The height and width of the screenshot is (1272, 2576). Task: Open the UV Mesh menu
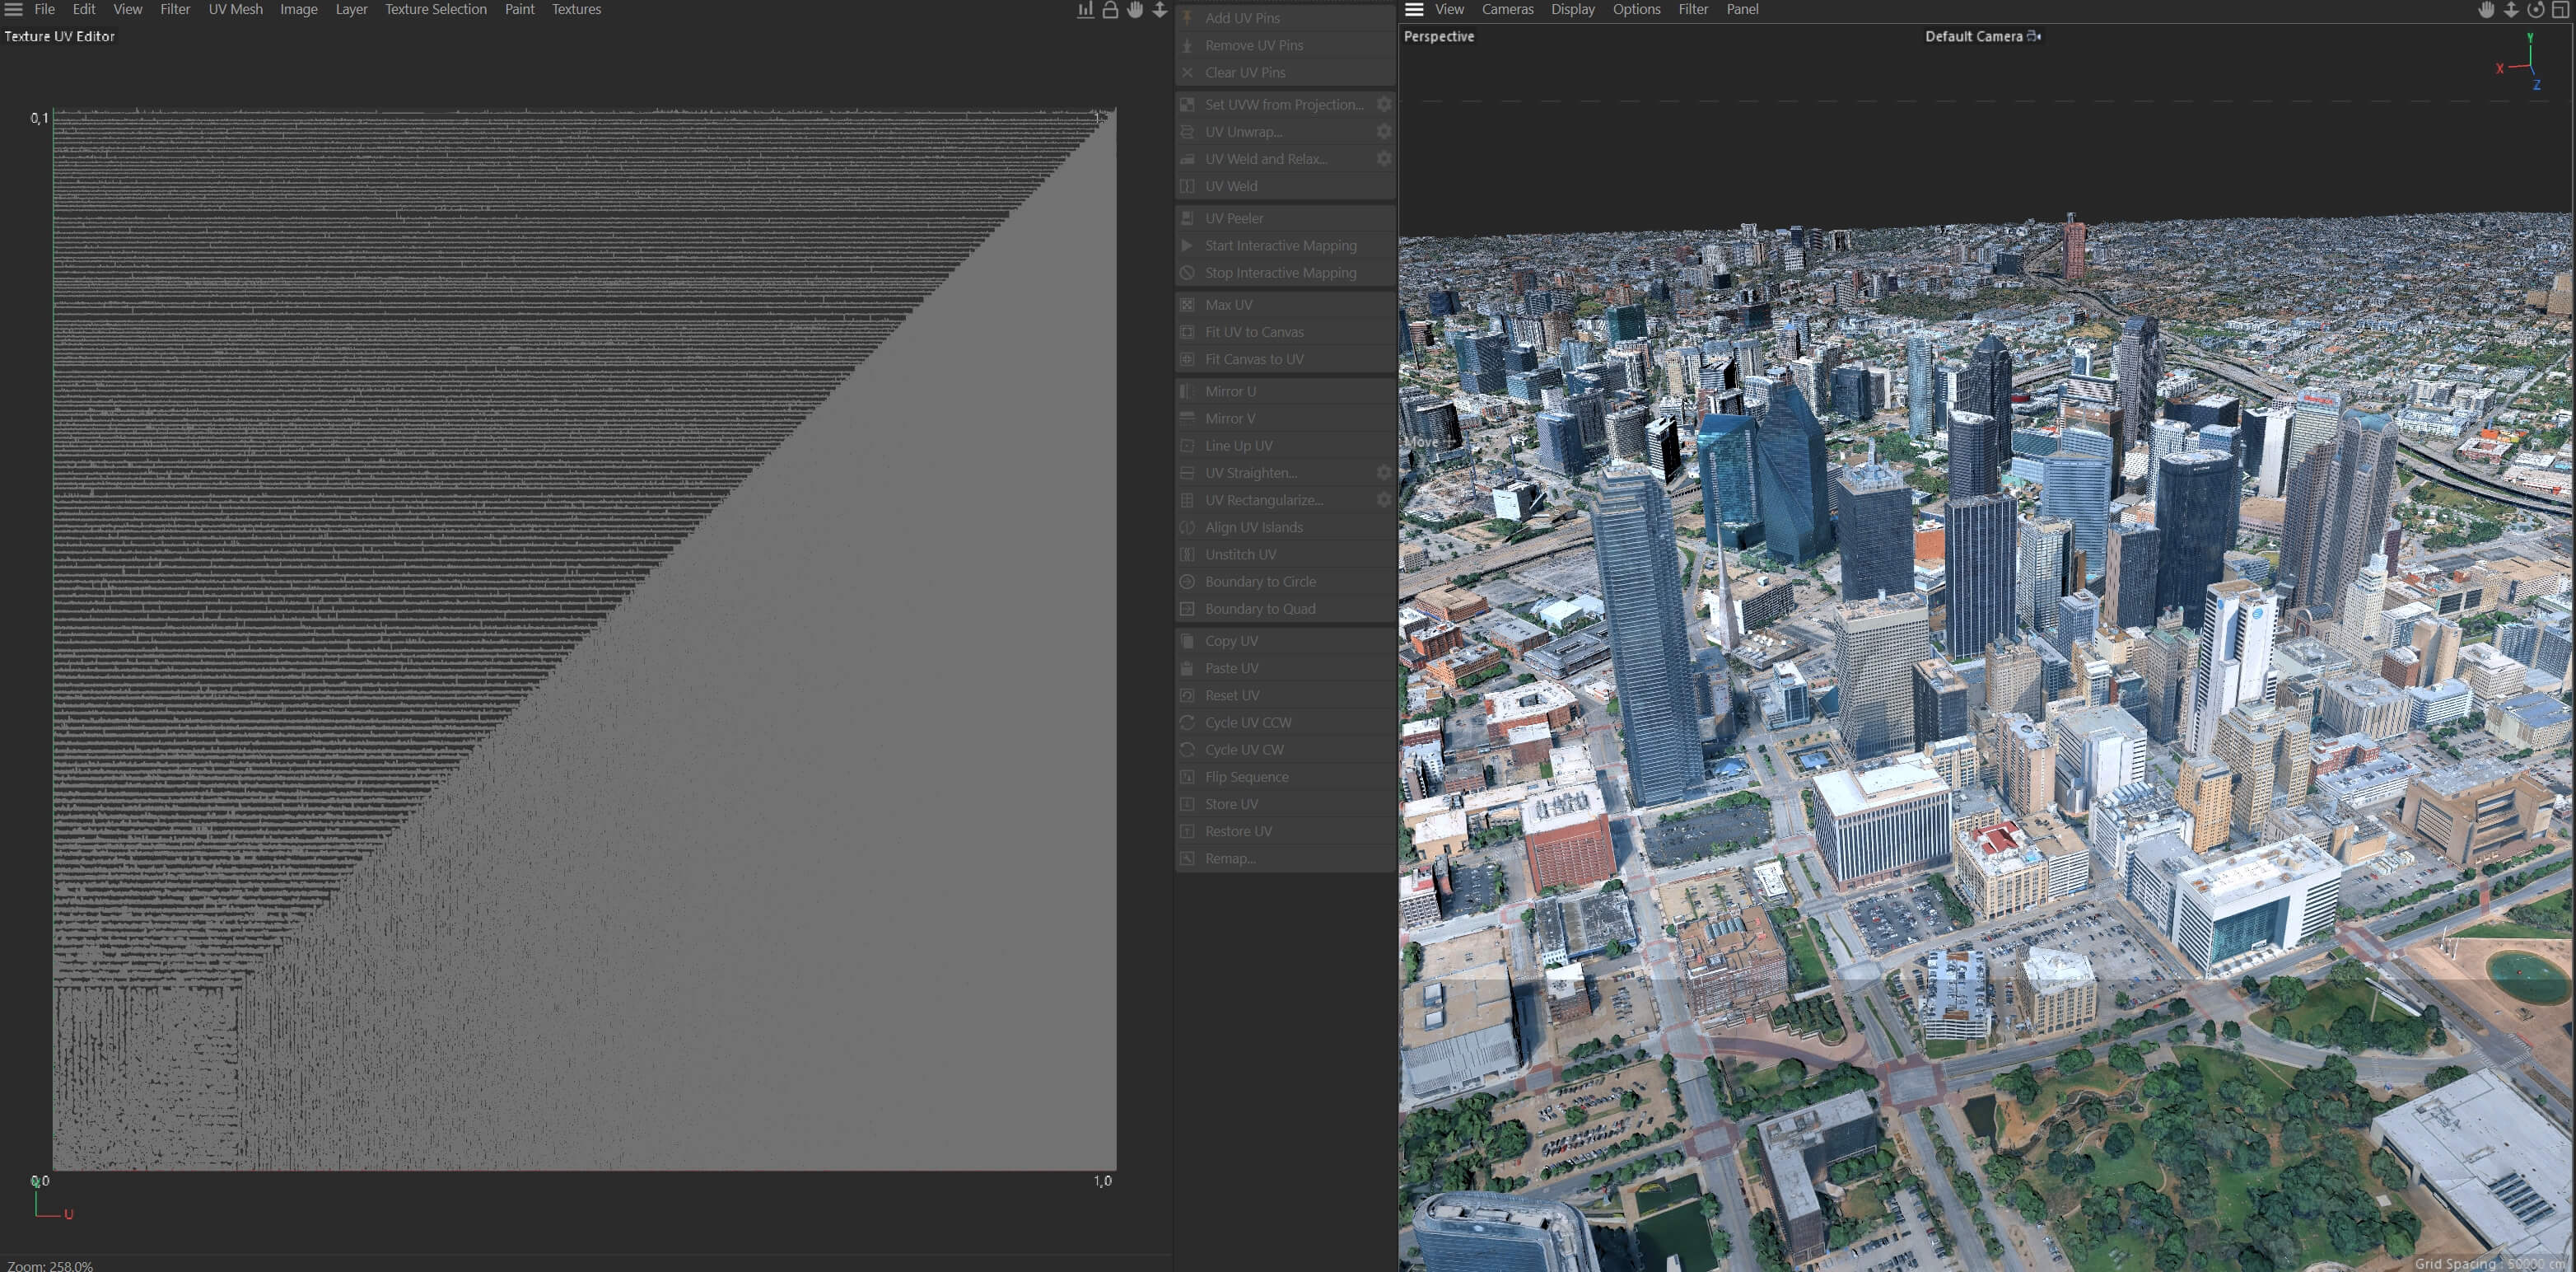236,9
